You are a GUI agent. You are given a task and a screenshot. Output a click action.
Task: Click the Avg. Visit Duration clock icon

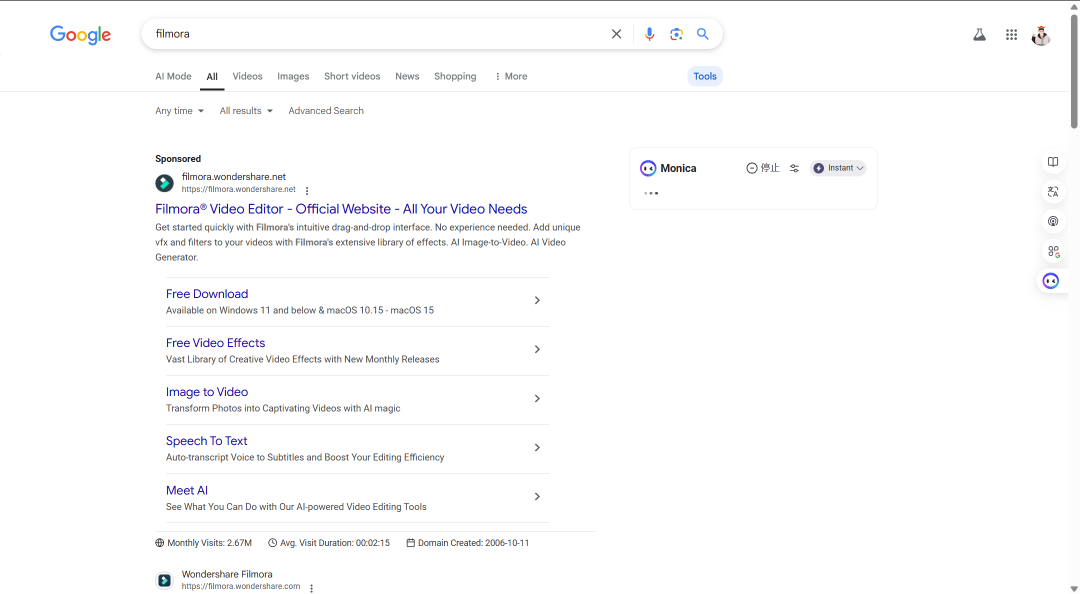point(273,543)
